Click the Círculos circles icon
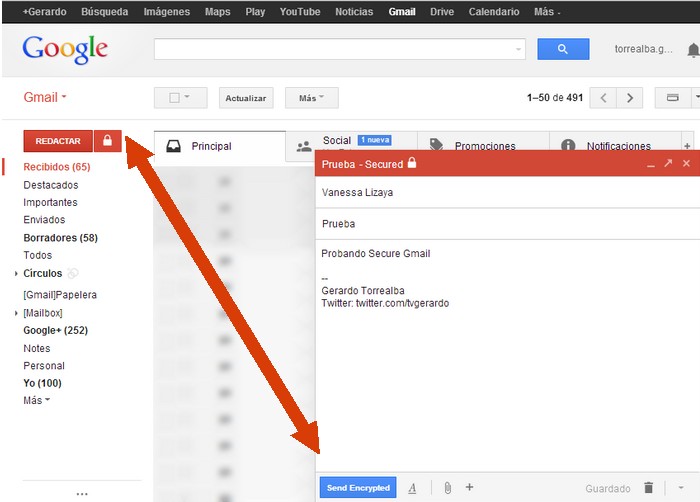The width and height of the screenshot is (700, 502). [x=73, y=273]
